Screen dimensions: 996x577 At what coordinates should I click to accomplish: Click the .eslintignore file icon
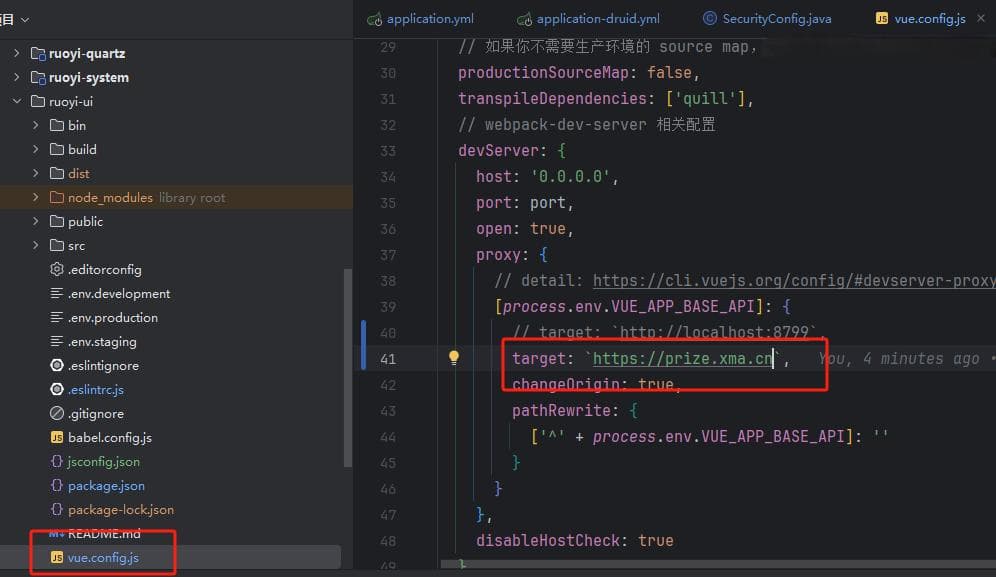click(x=57, y=365)
